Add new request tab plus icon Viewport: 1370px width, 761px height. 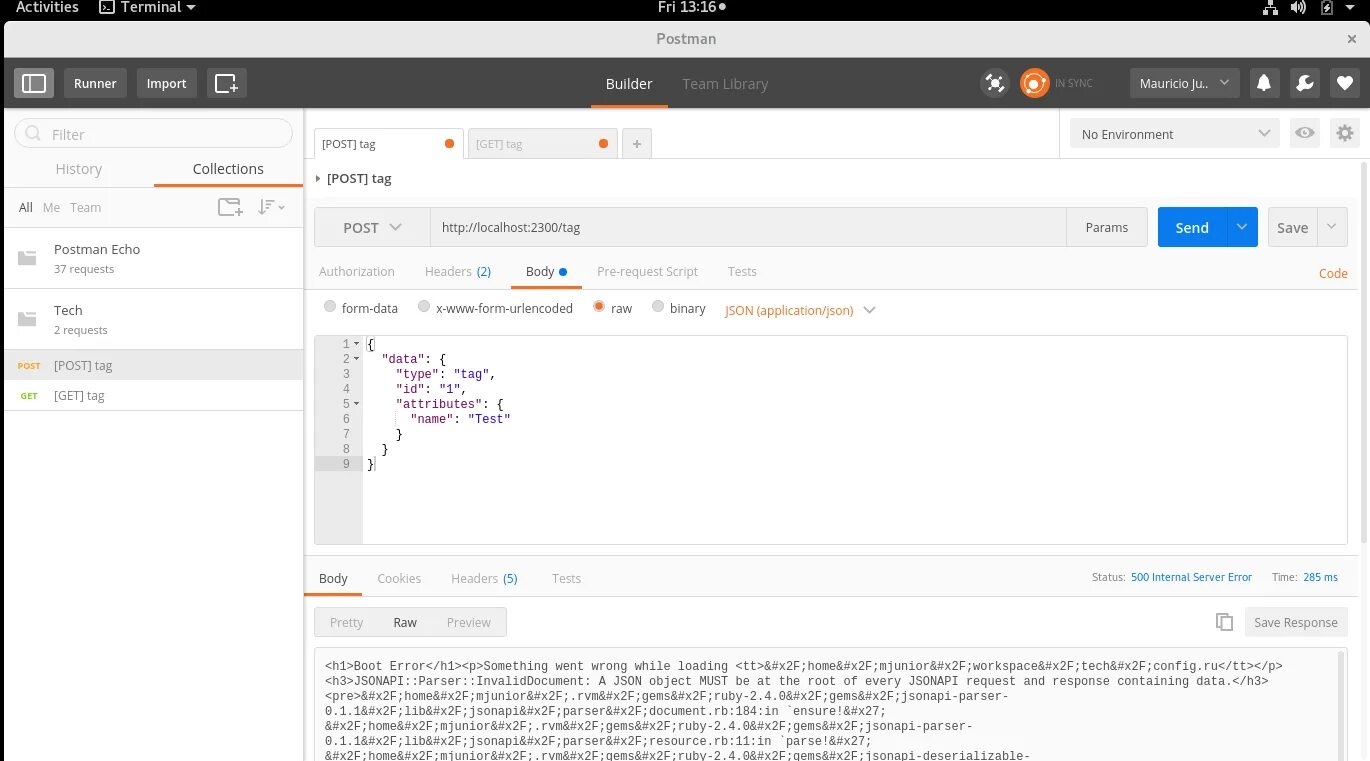pos(636,144)
